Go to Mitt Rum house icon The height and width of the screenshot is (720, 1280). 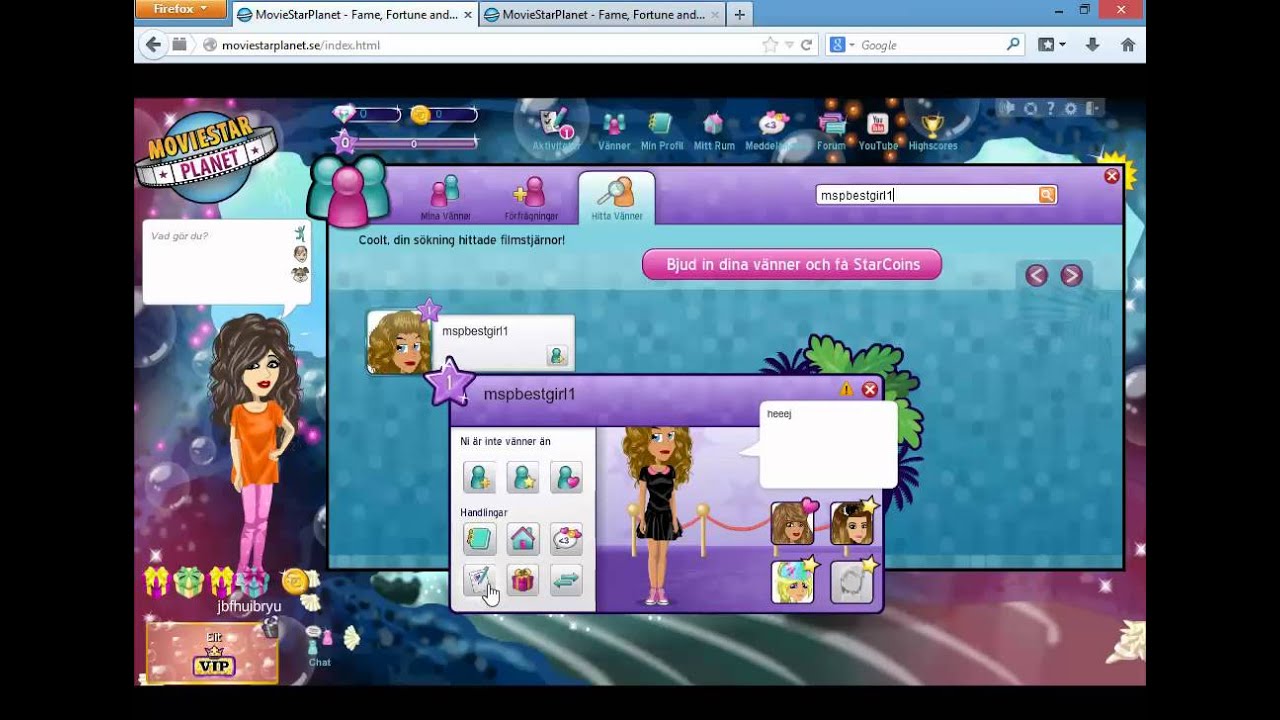(713, 131)
